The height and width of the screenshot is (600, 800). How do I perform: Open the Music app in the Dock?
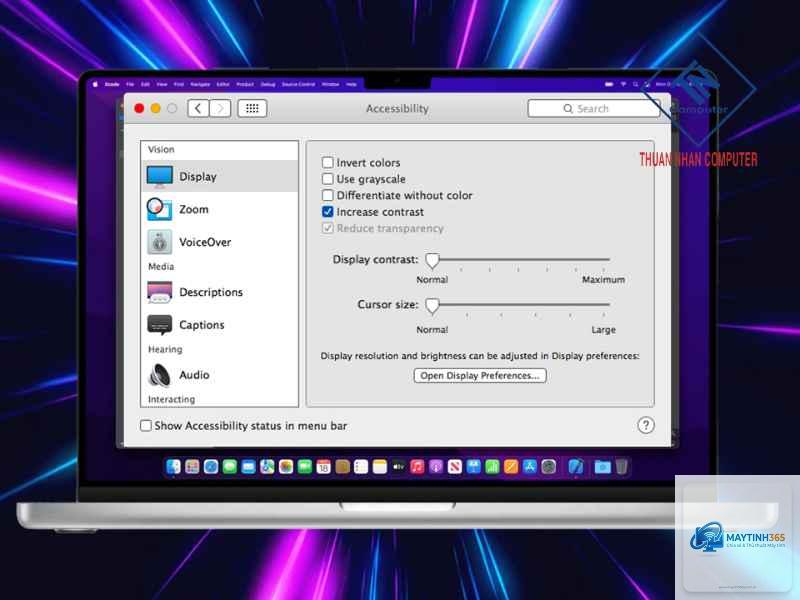[x=417, y=466]
